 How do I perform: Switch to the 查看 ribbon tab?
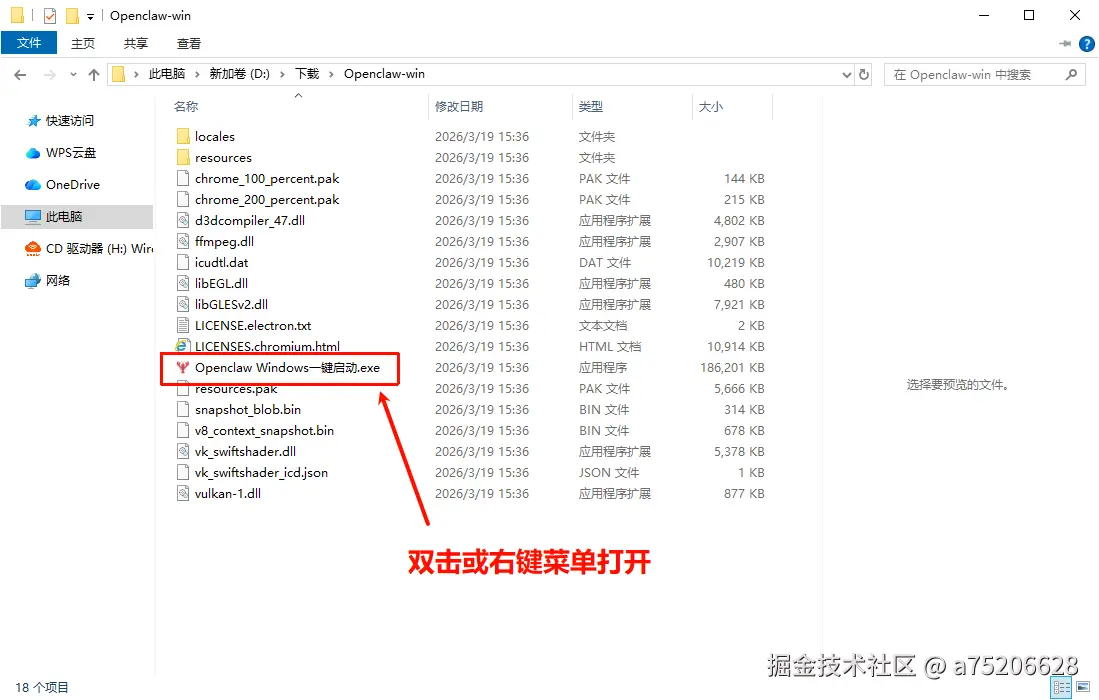click(189, 43)
